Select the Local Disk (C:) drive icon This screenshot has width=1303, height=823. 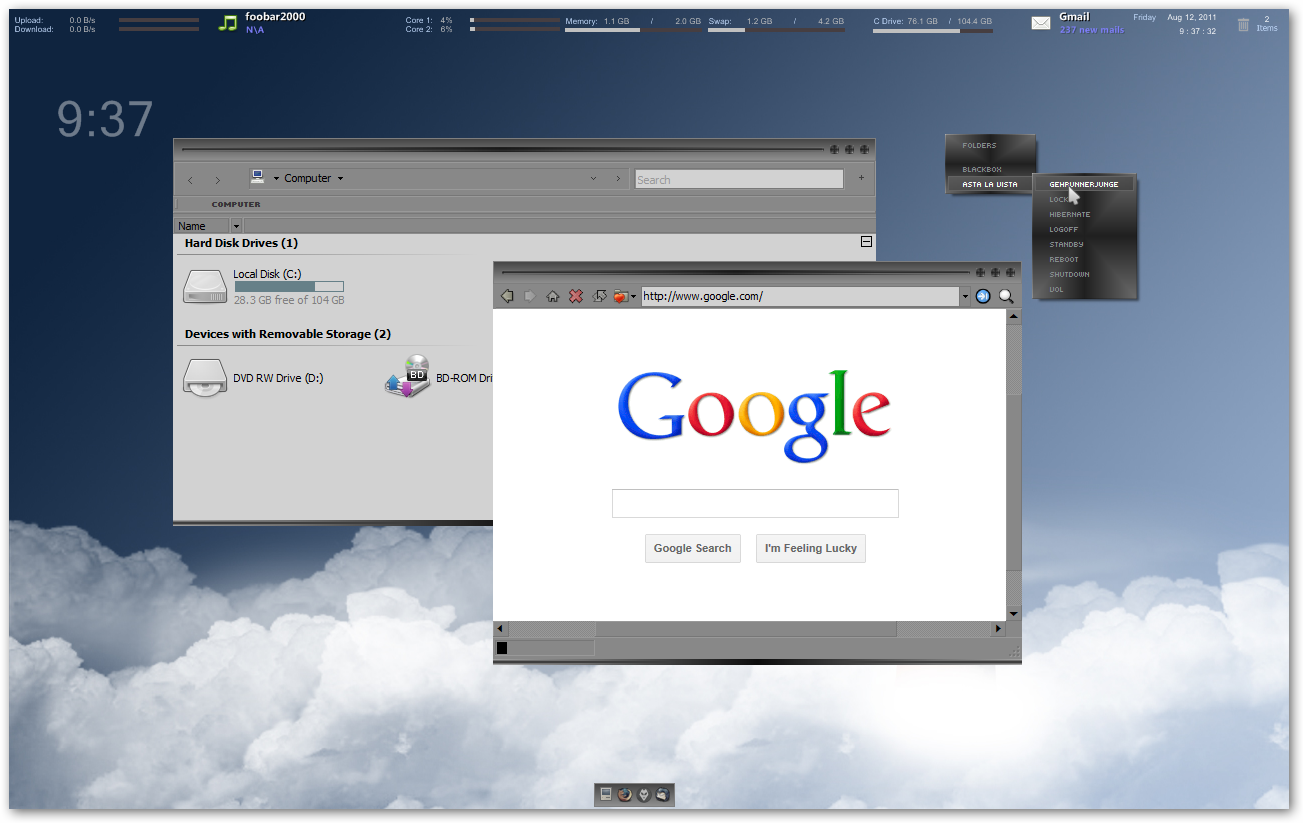(x=205, y=286)
